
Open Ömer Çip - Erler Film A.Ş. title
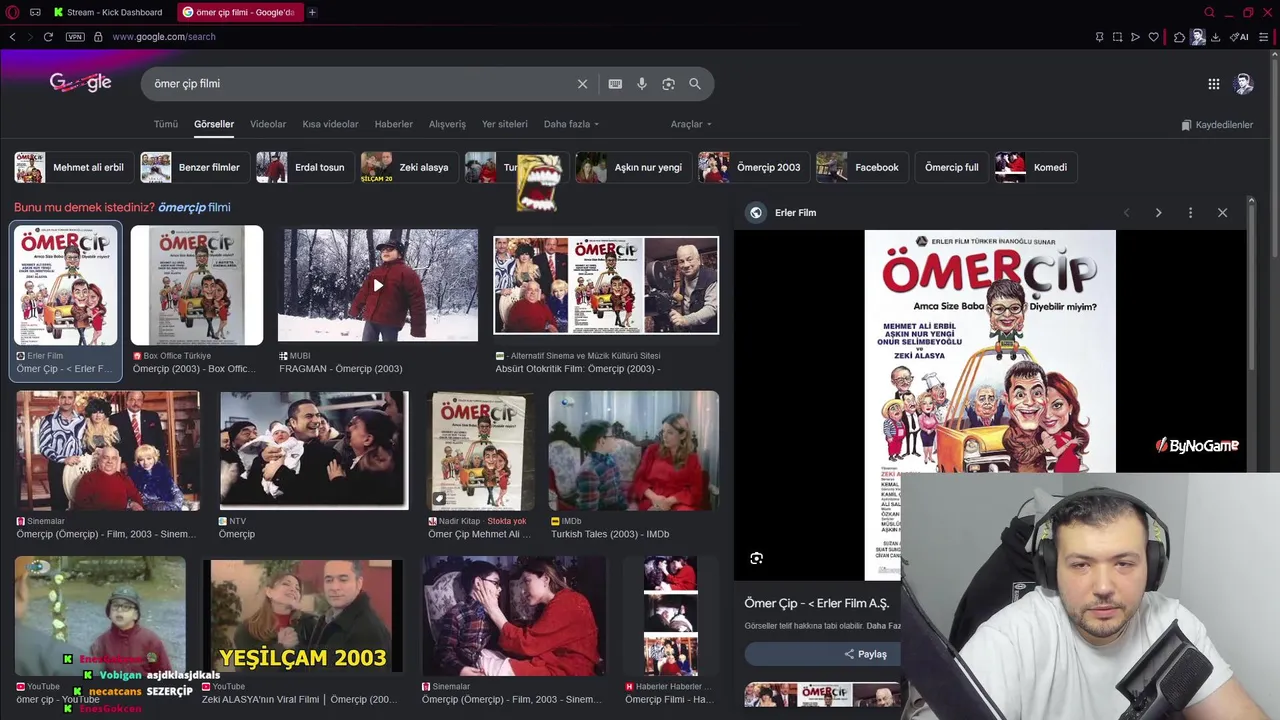tap(817, 603)
